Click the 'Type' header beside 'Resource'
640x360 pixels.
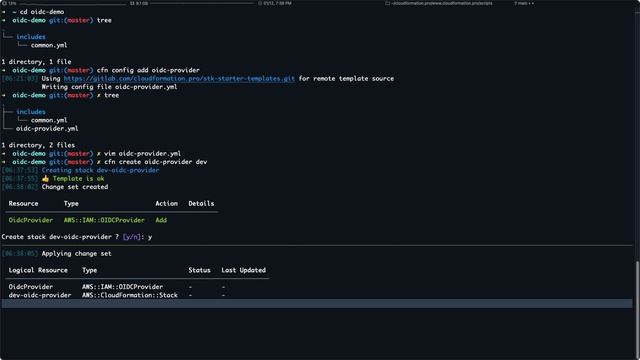pyautogui.click(x=71, y=203)
